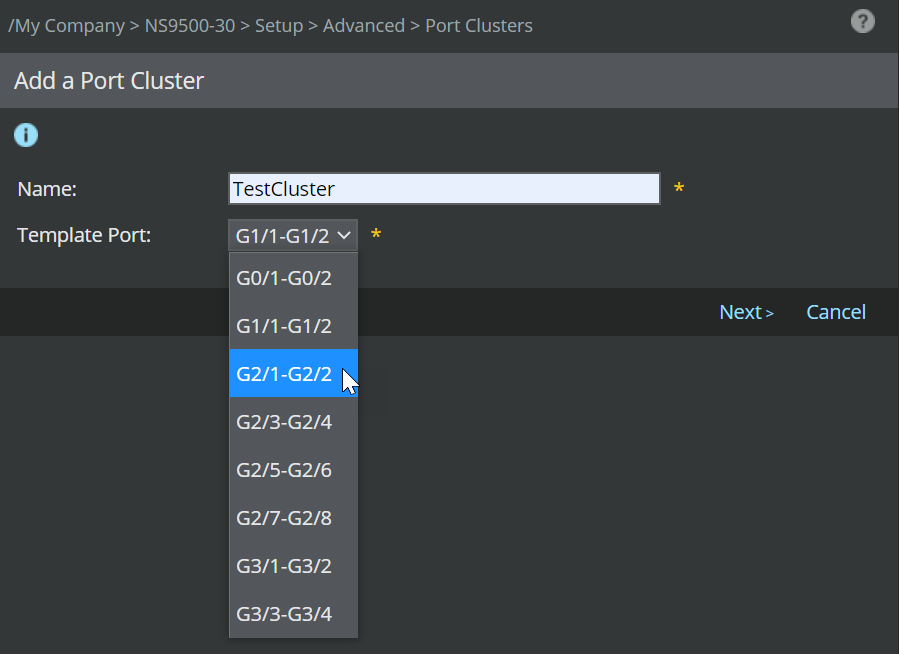
Task: Go to Setup in the breadcrumb
Action: coord(279,26)
